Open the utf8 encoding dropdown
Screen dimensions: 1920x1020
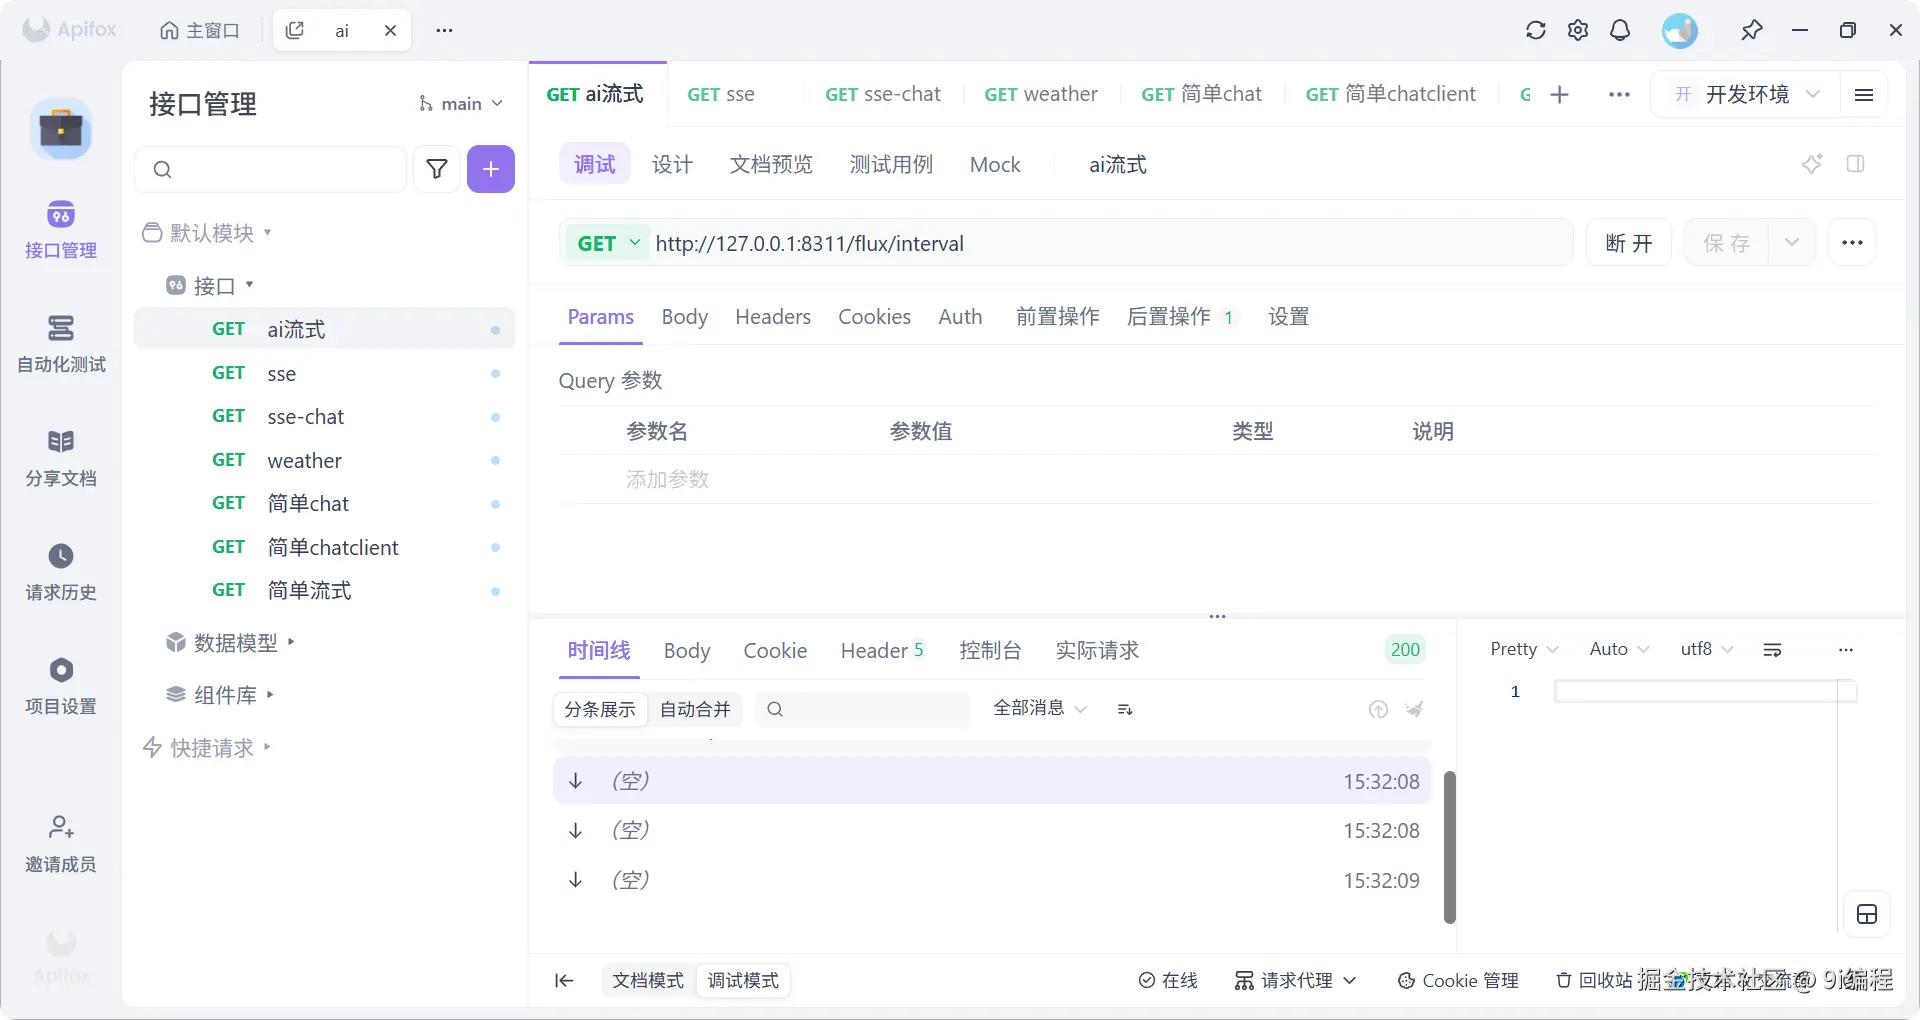click(1707, 649)
